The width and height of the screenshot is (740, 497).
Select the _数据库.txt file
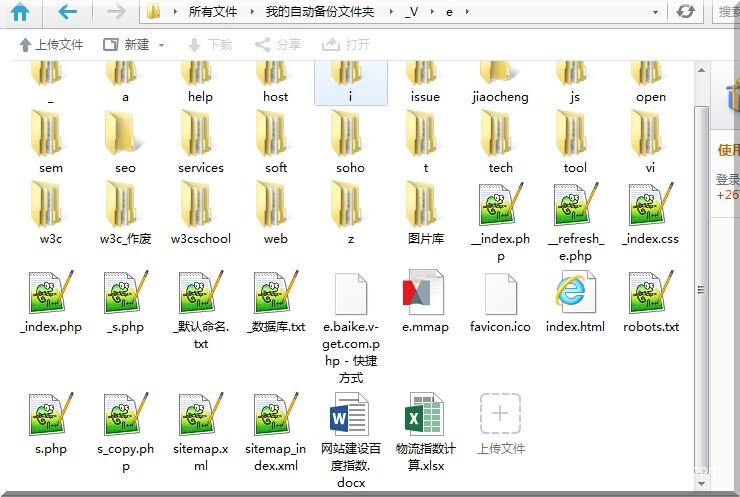(x=276, y=302)
